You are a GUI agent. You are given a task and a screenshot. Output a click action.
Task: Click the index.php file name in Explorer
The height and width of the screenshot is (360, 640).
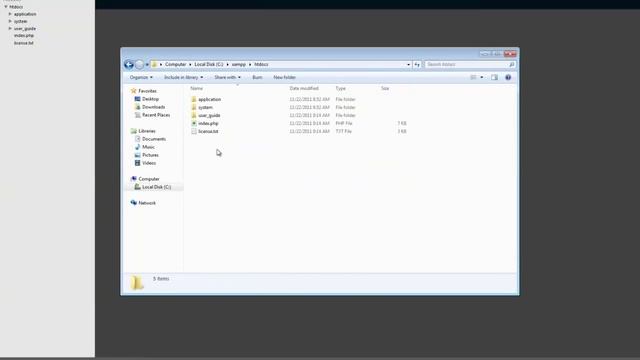point(208,123)
